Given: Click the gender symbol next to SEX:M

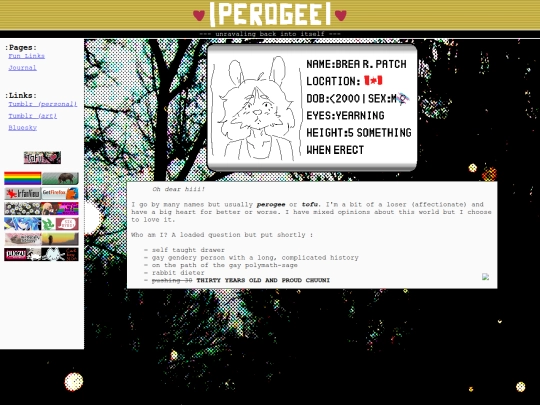Looking at the screenshot, I should coord(403,99).
